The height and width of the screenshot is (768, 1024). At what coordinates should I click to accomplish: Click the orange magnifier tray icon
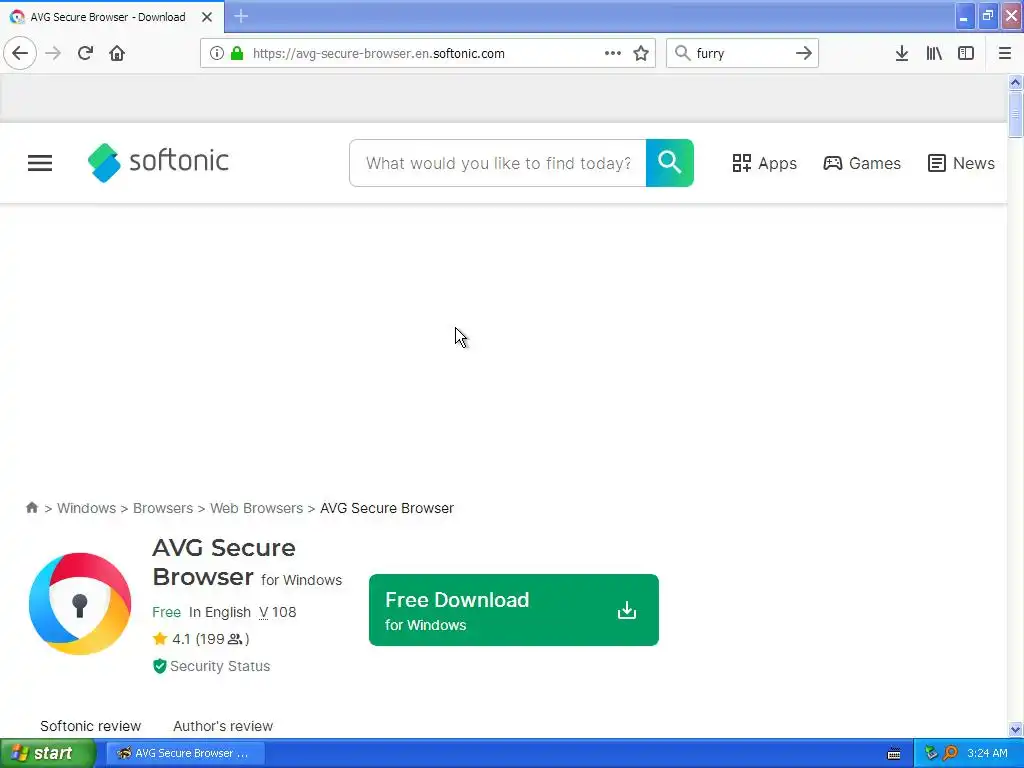tap(950, 753)
